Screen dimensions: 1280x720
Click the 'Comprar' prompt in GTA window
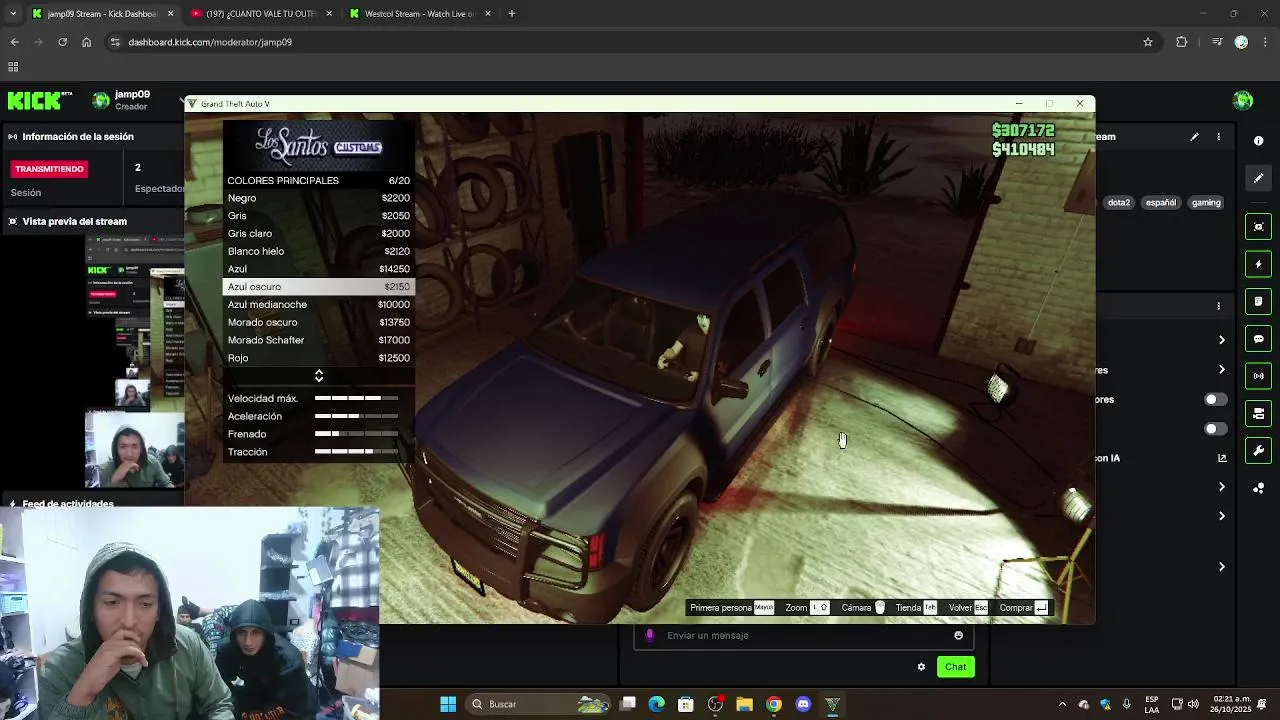point(1024,608)
